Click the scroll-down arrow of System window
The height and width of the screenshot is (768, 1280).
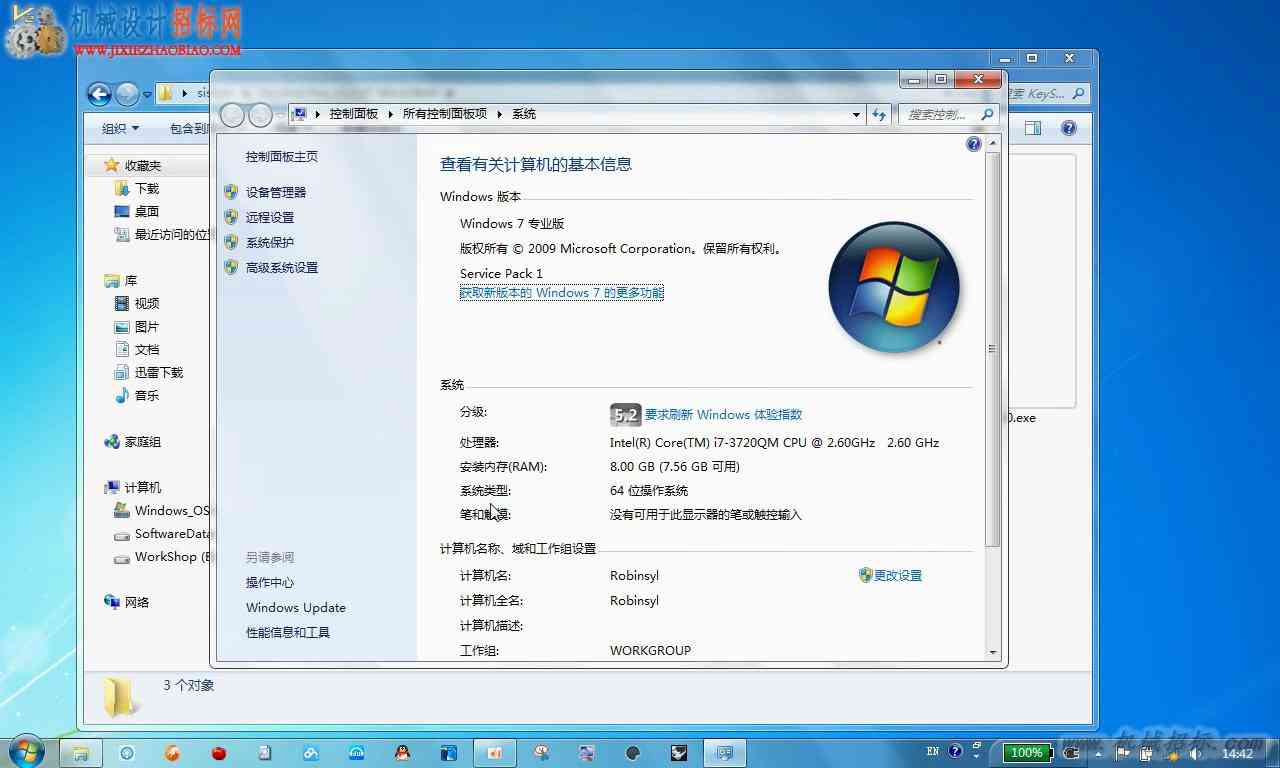pos(992,652)
